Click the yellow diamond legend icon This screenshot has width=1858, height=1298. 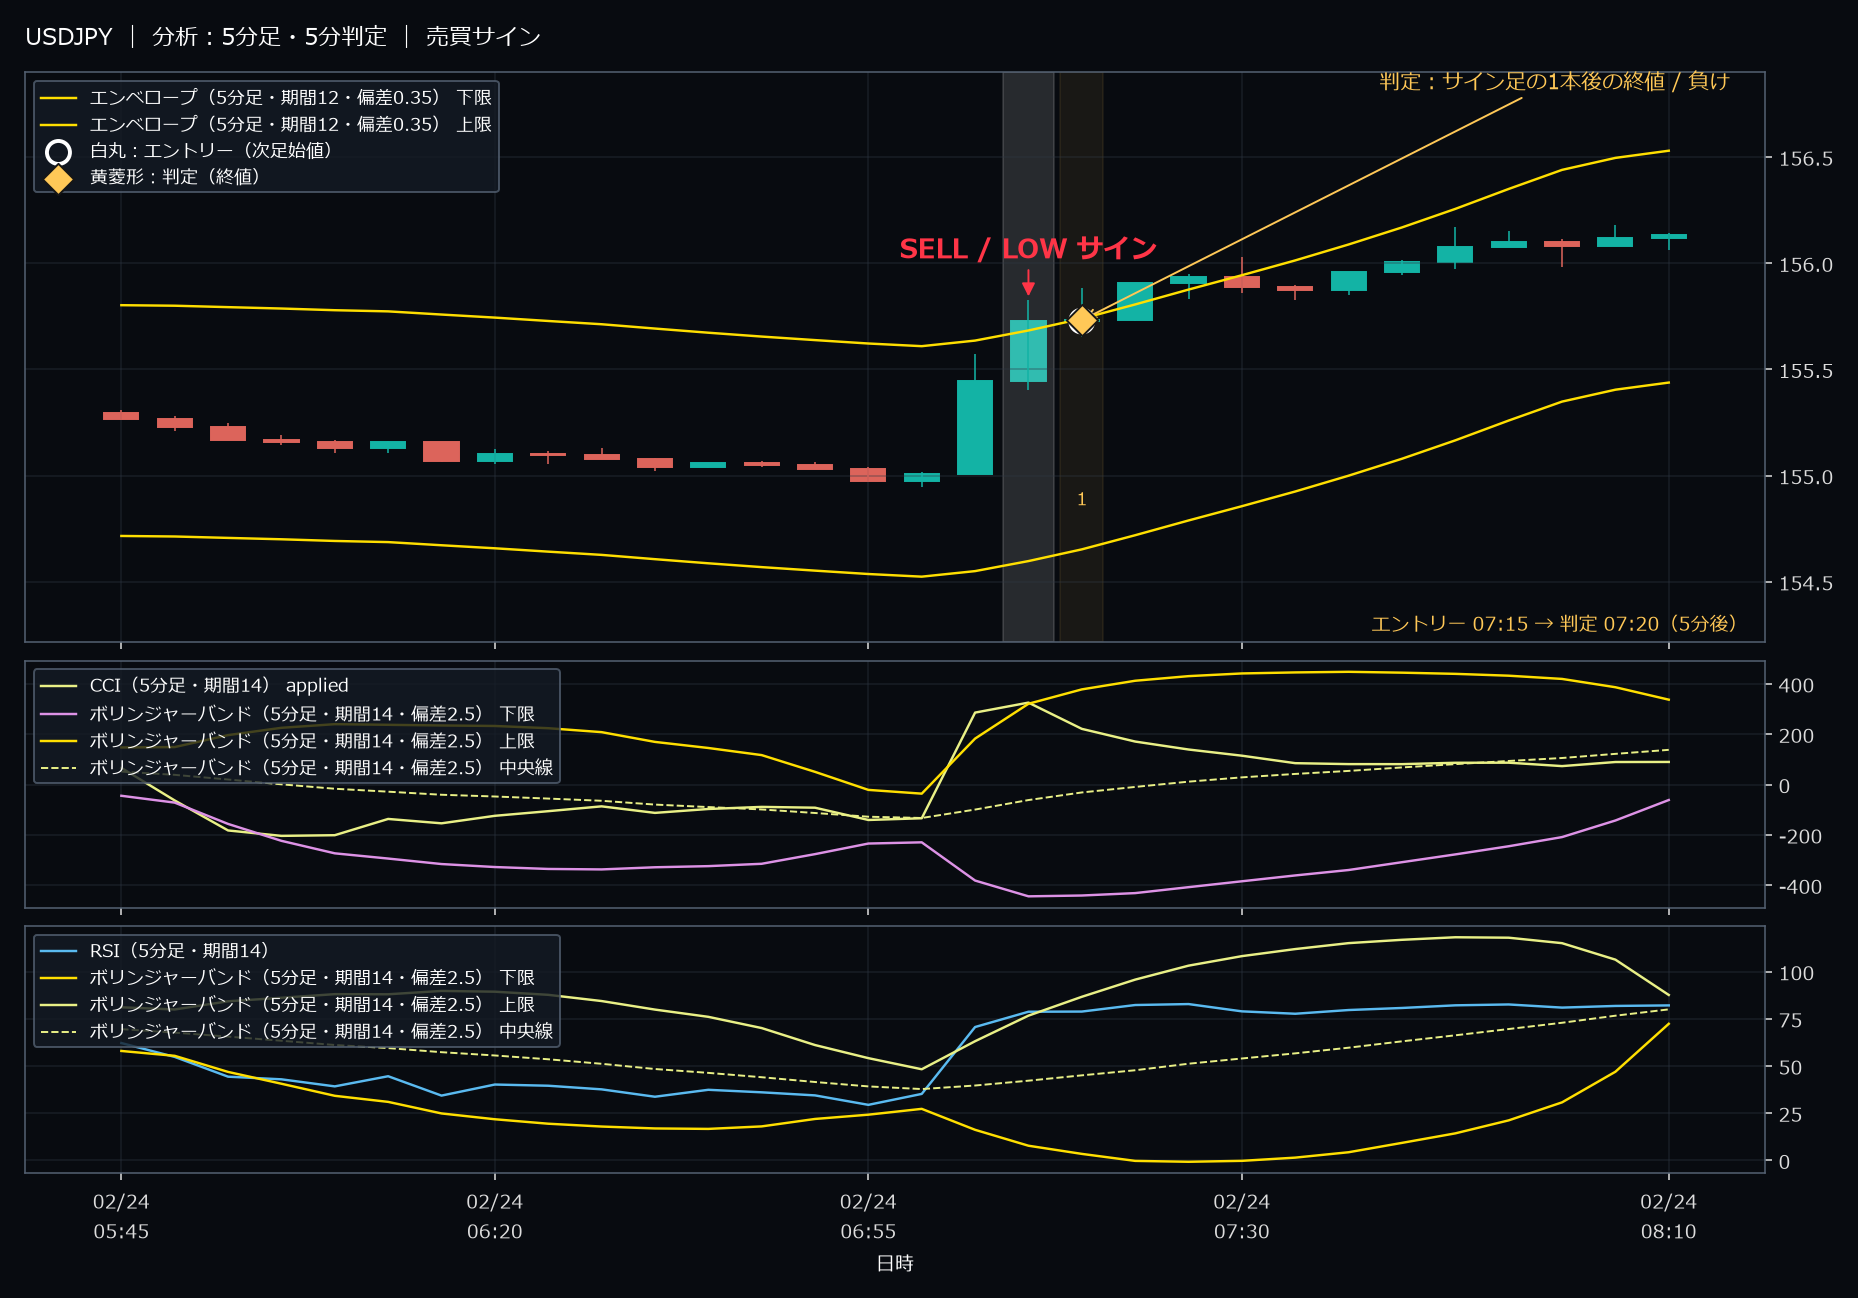(59, 178)
